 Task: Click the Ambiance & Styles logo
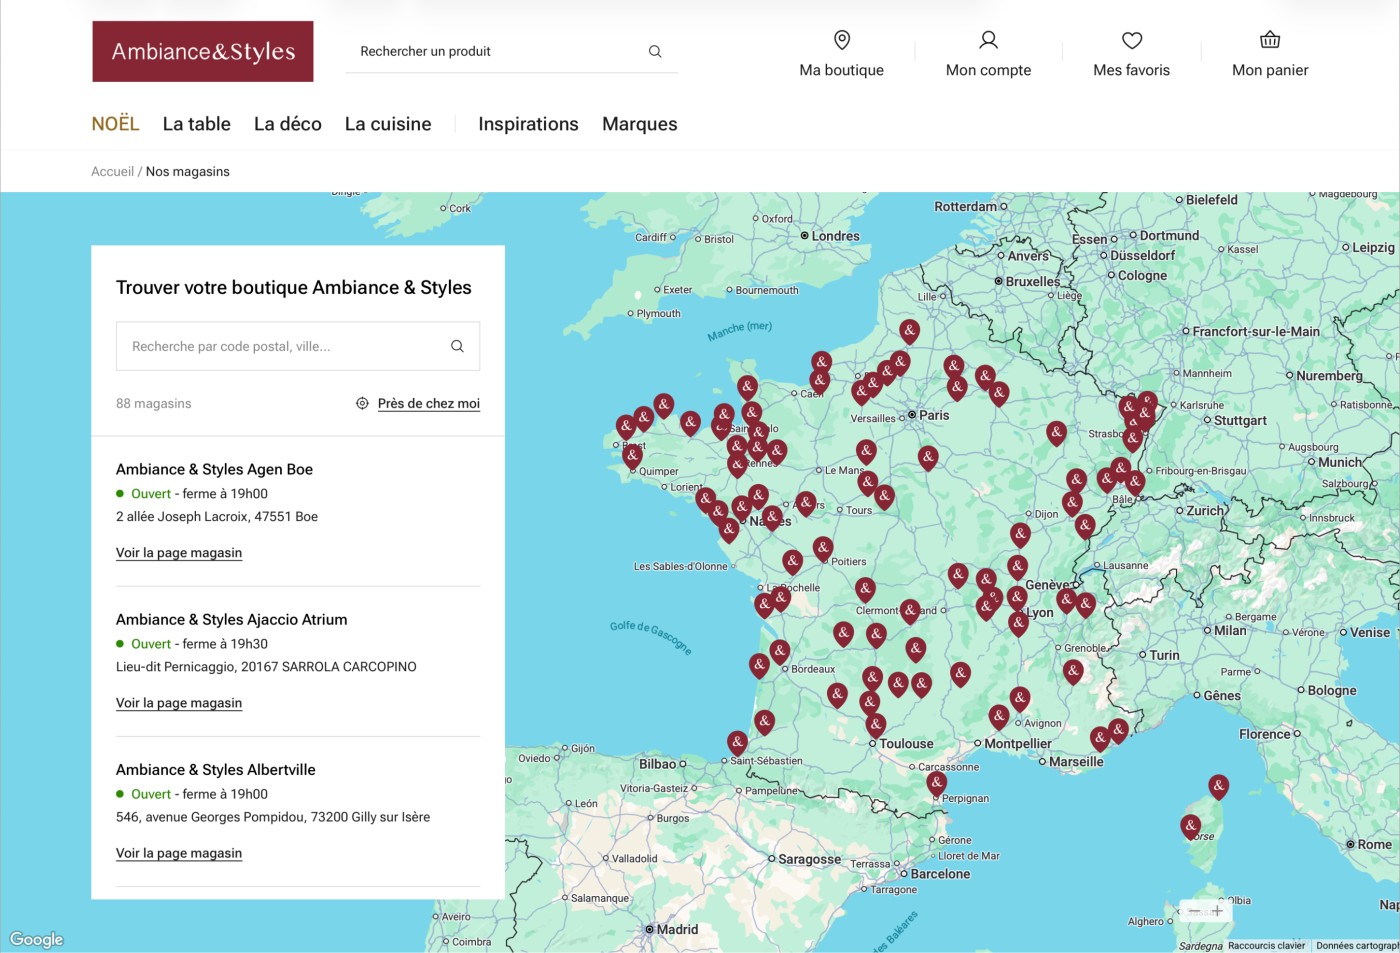tap(203, 51)
